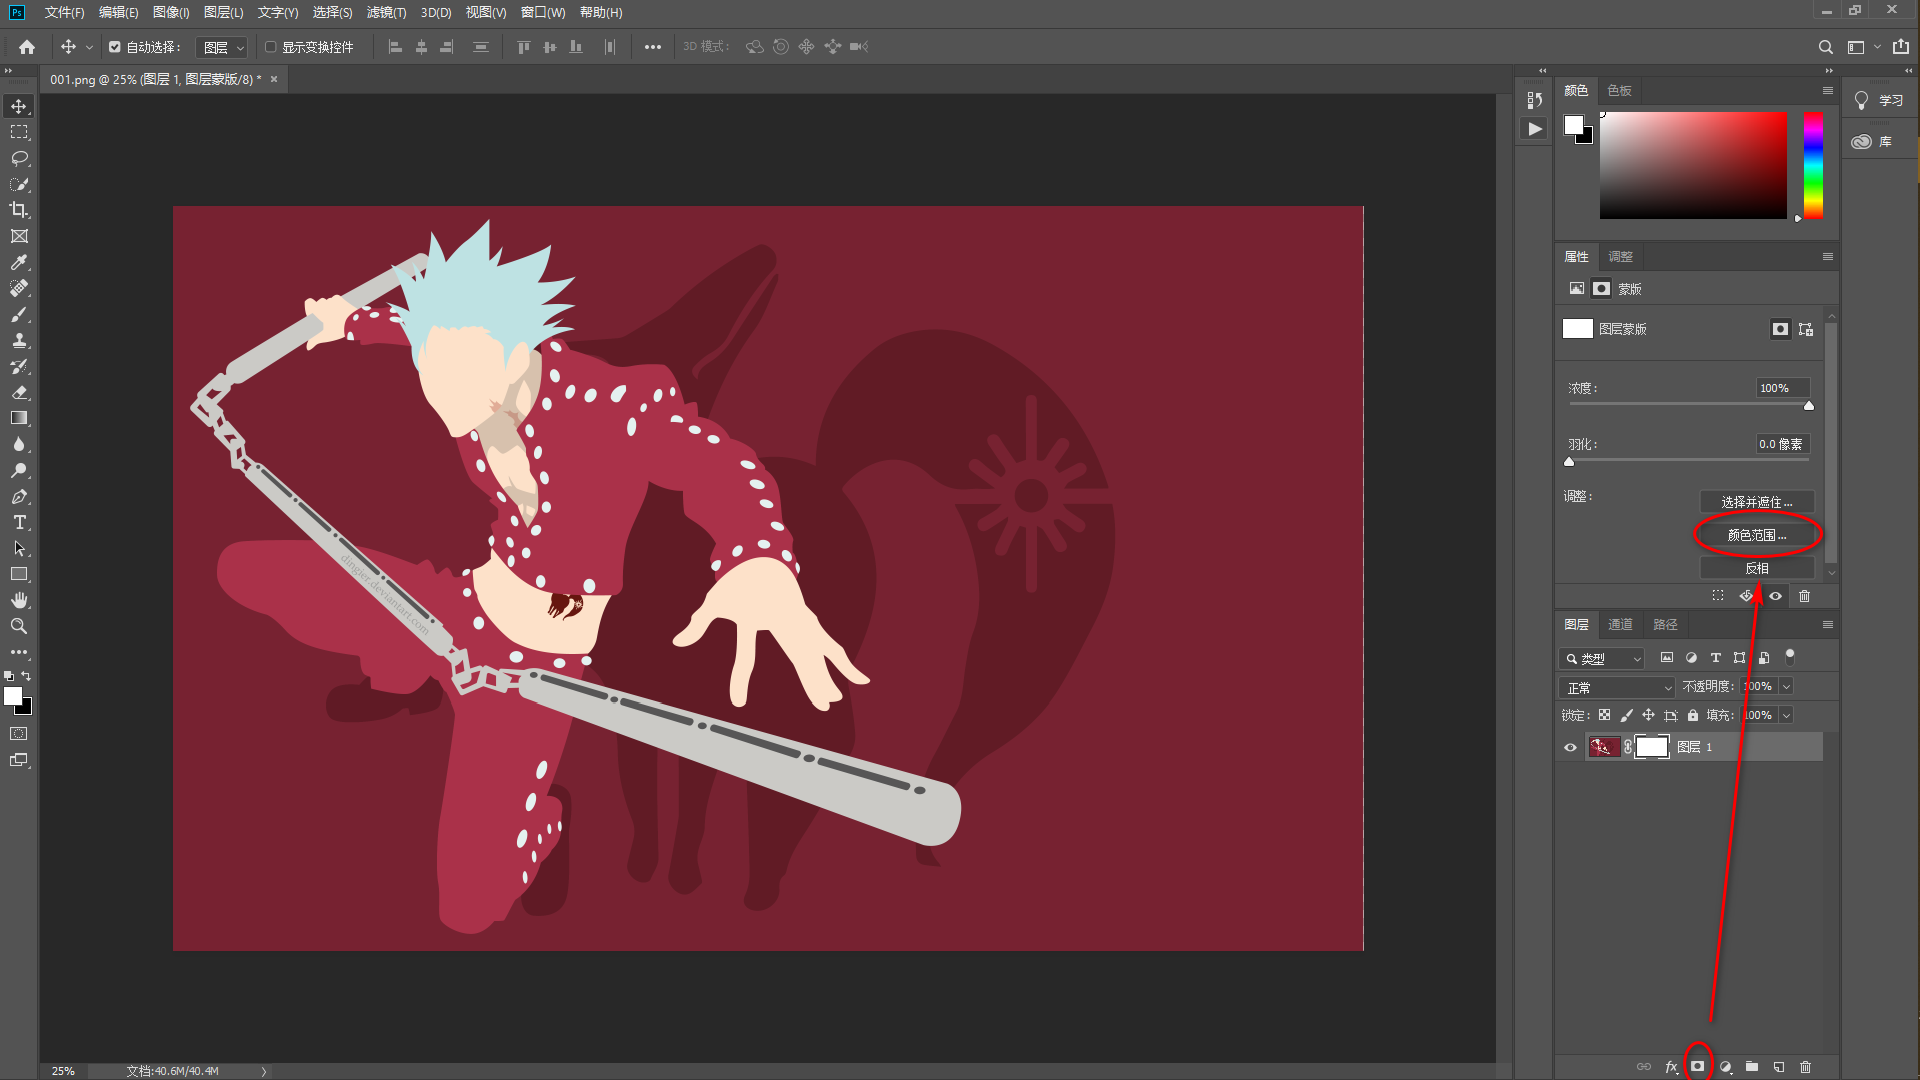The image size is (1920, 1080).
Task: Click the more options ellipsis in options bar
Action: tap(653, 47)
